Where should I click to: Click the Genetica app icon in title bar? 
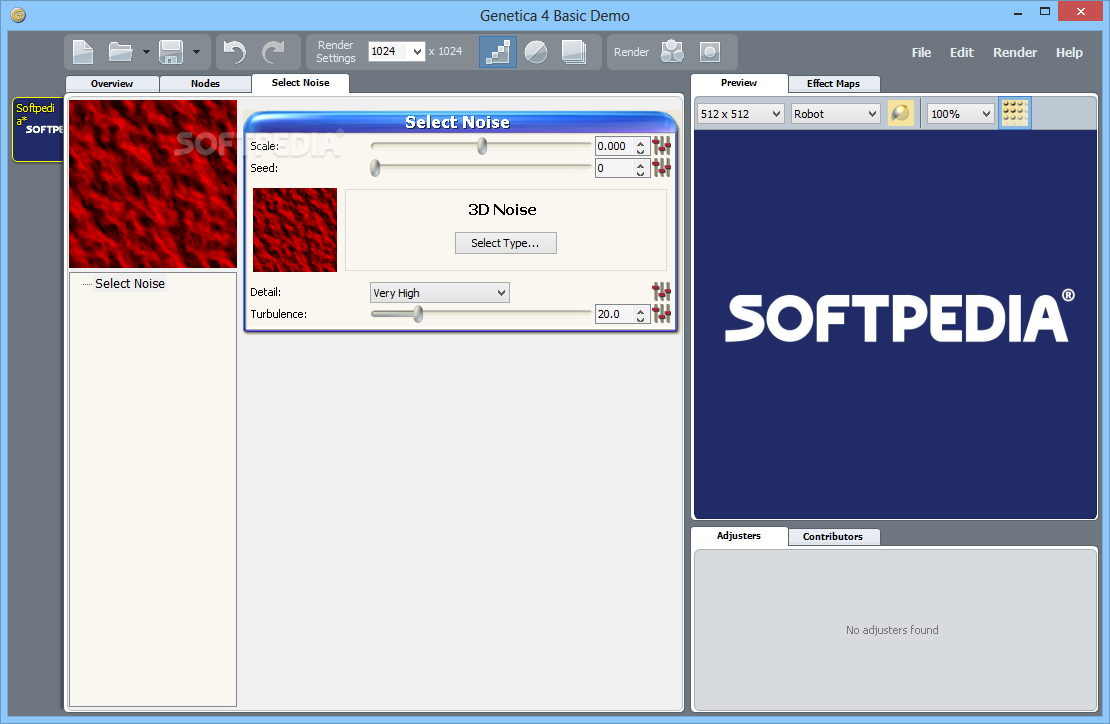pos(18,14)
